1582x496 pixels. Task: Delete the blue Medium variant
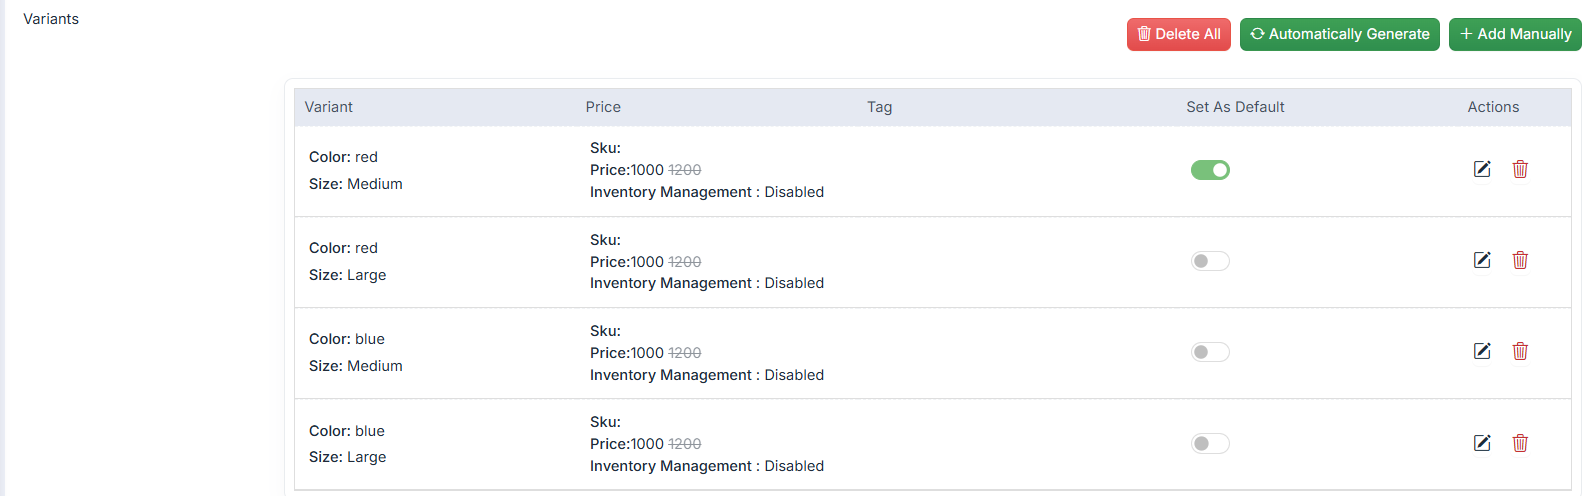1520,351
